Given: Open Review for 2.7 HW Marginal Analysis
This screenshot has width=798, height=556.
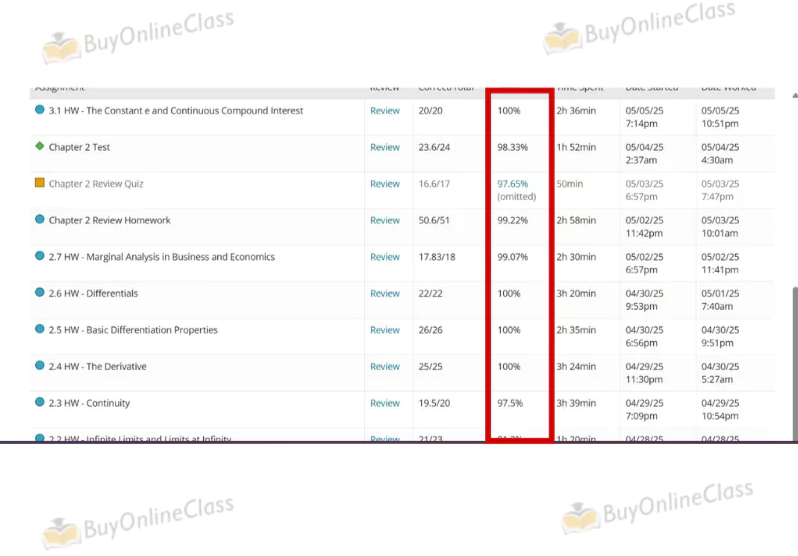Looking at the screenshot, I should (x=384, y=257).
